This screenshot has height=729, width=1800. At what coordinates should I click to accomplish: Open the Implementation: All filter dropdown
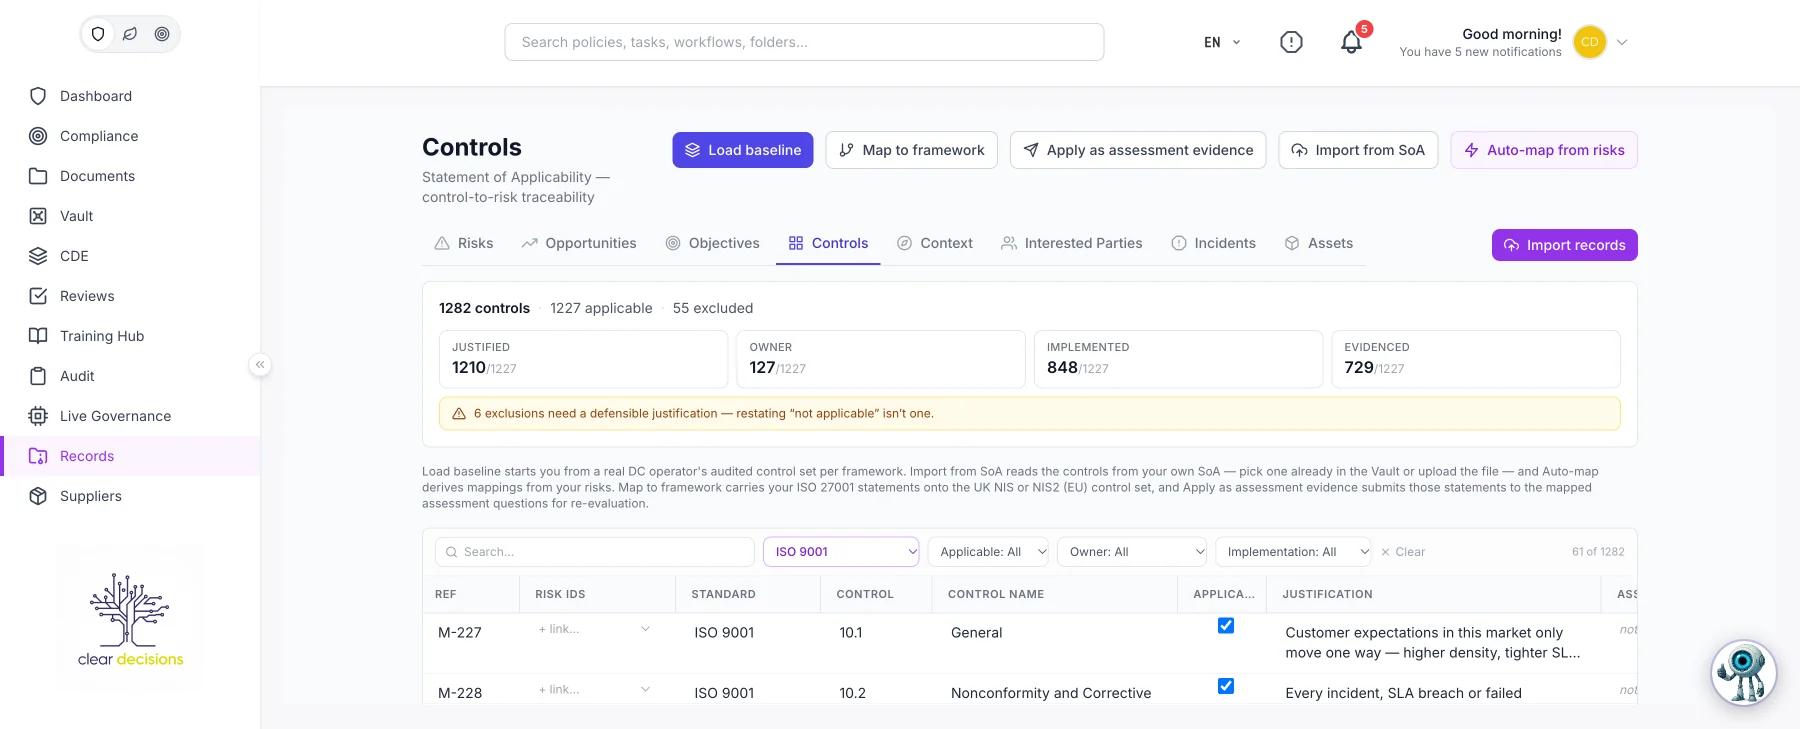[1293, 552]
